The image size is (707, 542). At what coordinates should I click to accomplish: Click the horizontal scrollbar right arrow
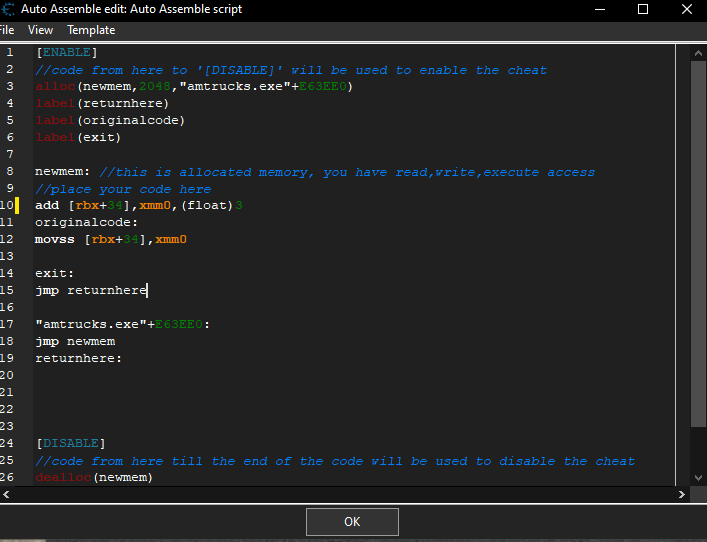point(682,494)
